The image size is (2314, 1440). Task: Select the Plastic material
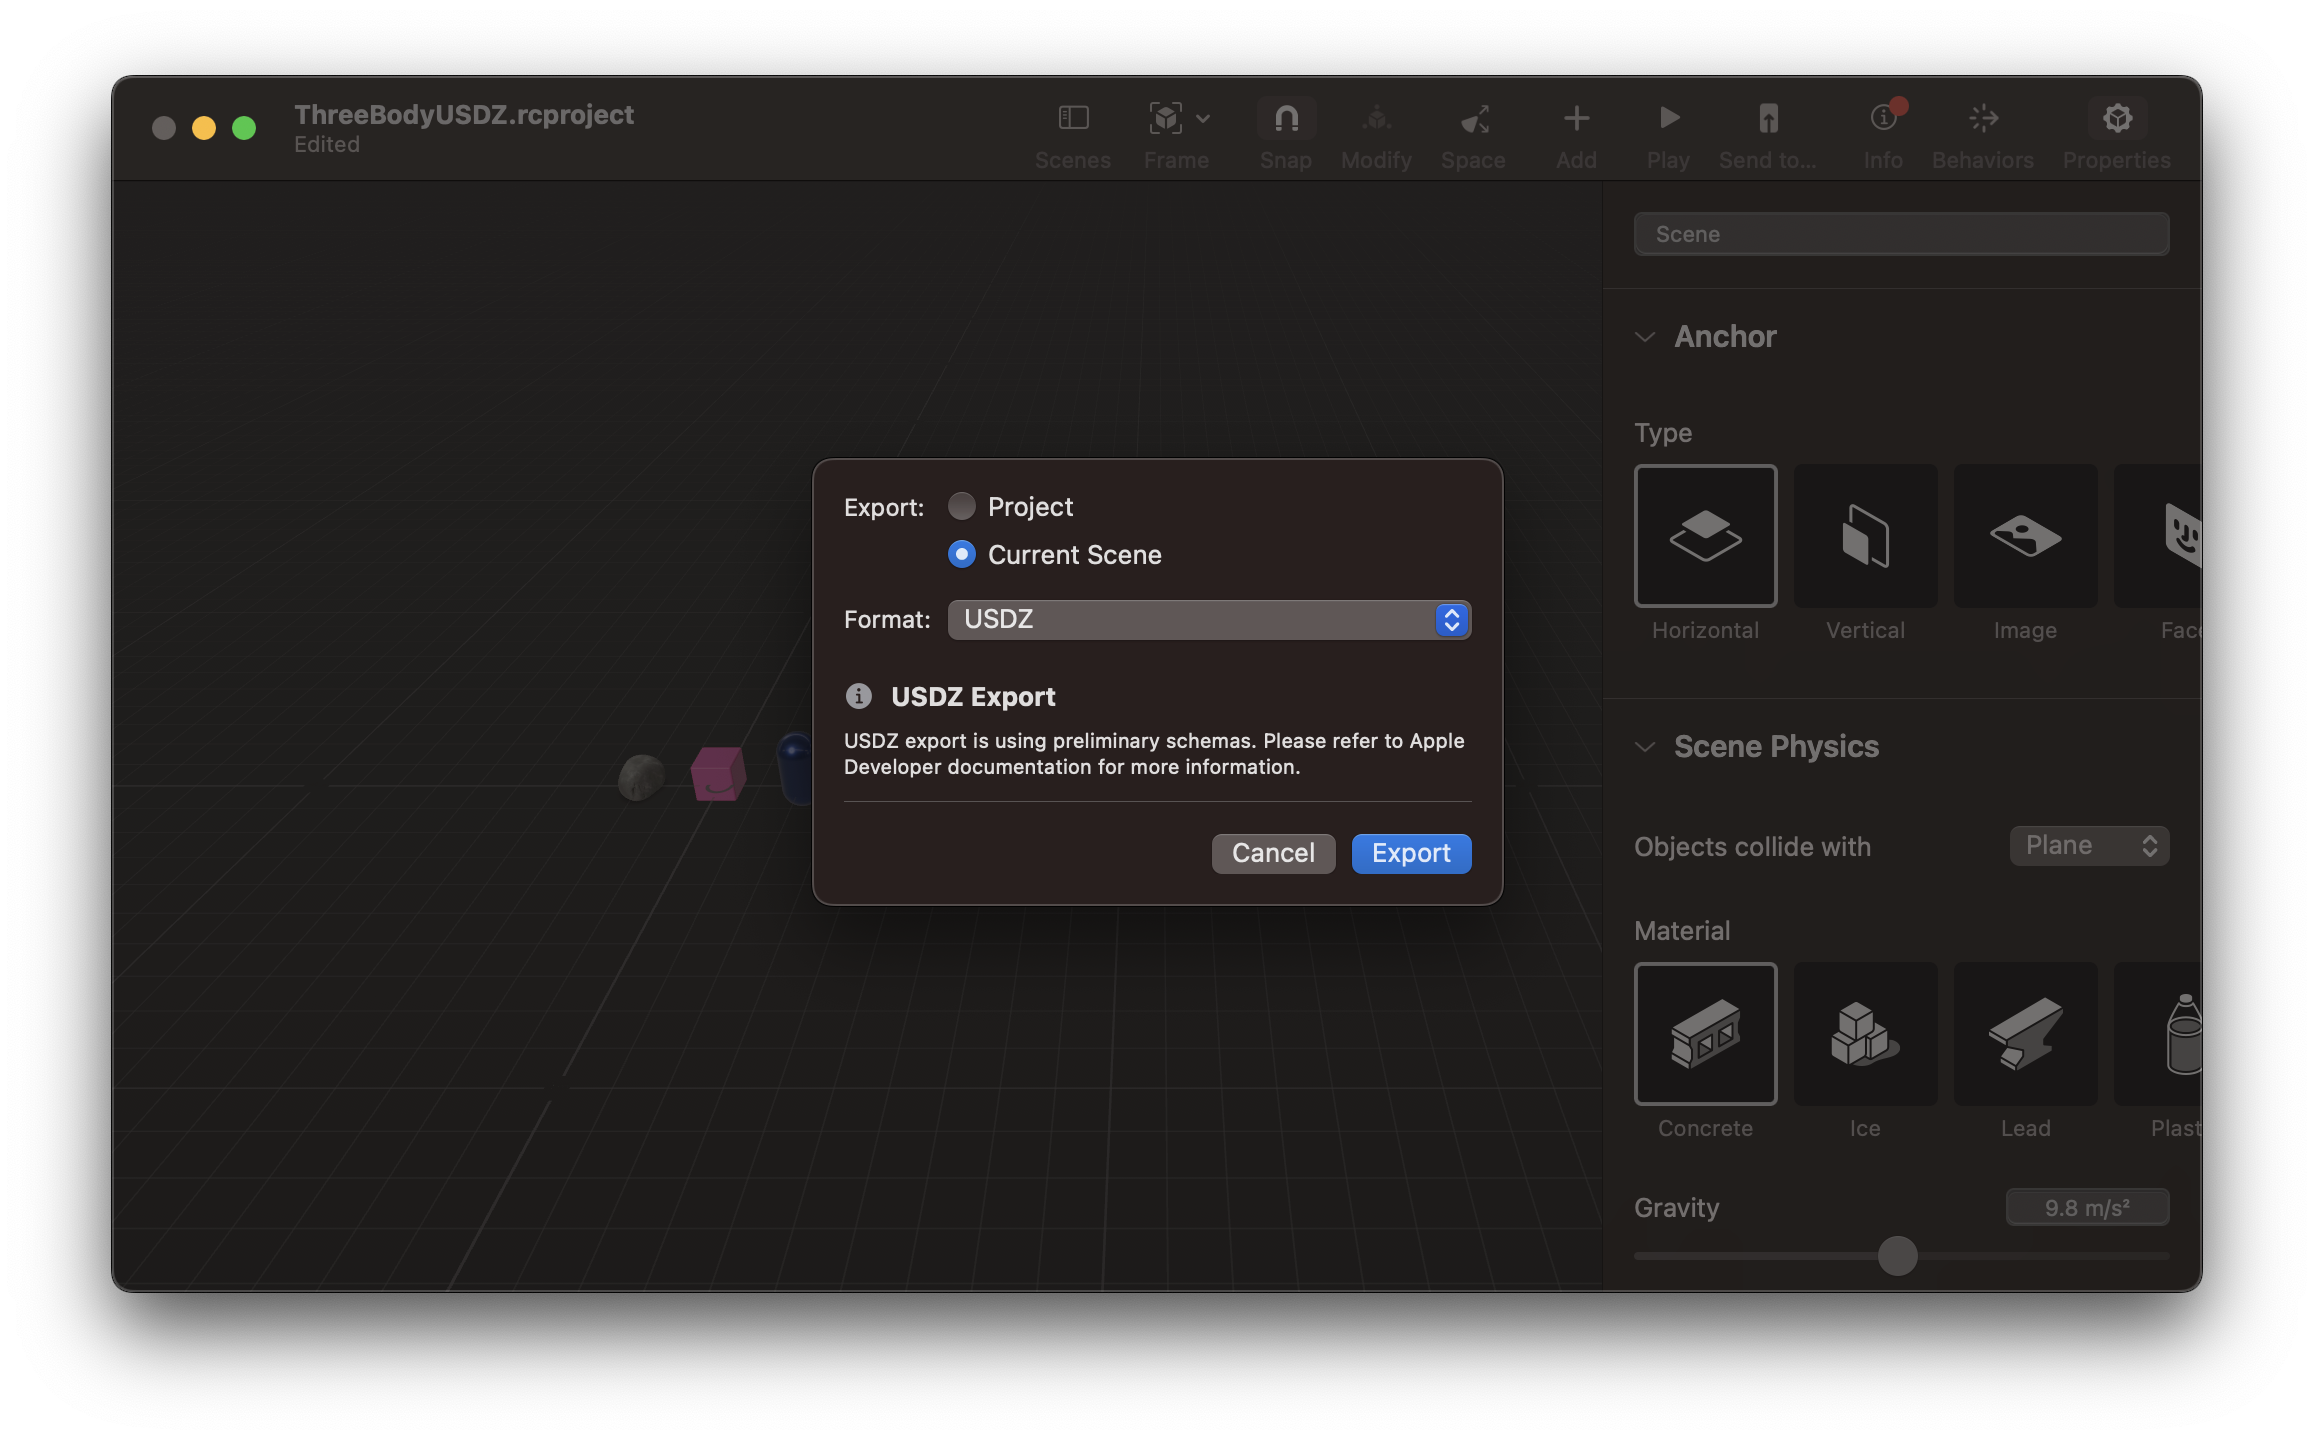pyautogui.click(x=2158, y=1034)
